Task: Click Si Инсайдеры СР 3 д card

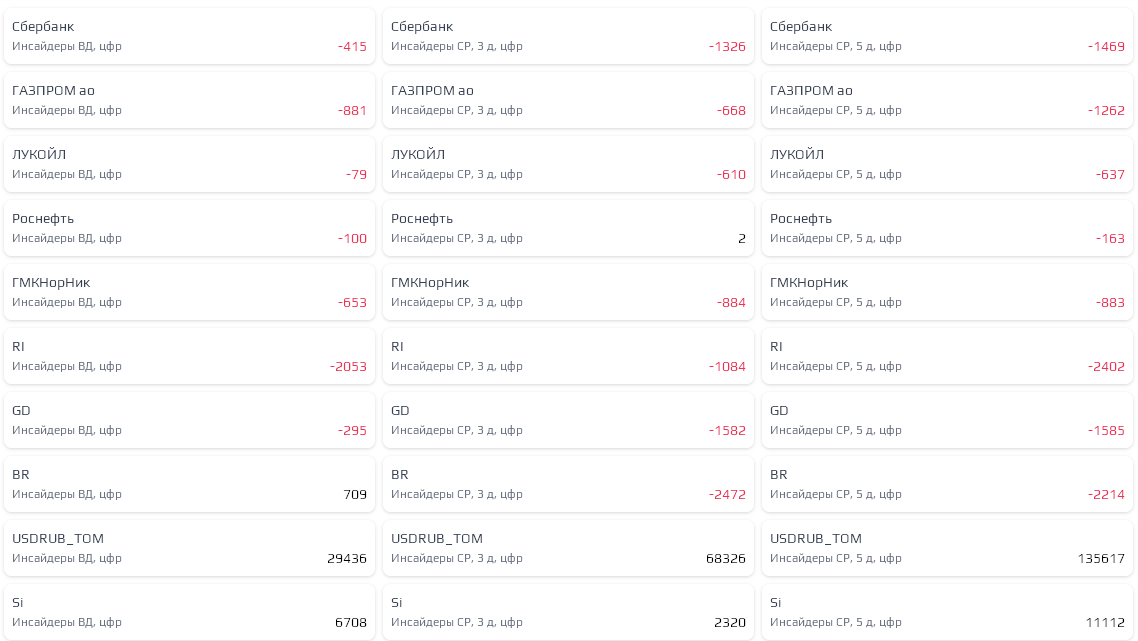Action: coord(568,612)
